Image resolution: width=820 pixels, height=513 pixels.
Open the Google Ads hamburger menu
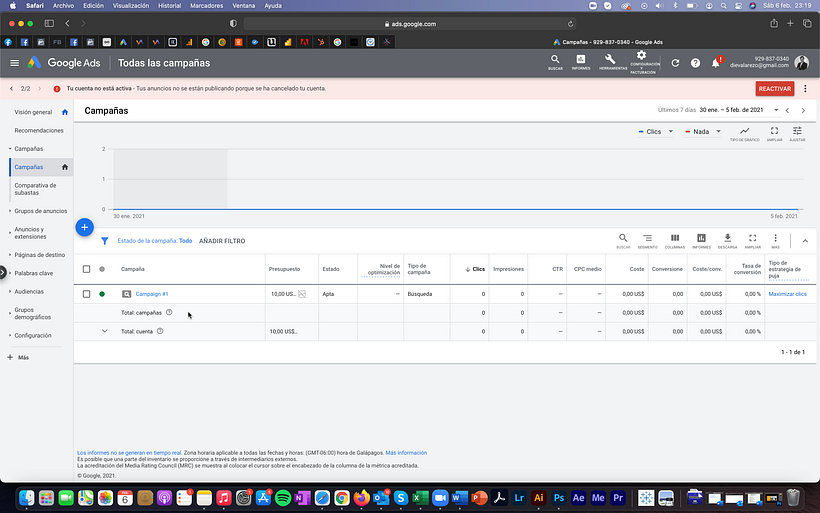(15, 63)
